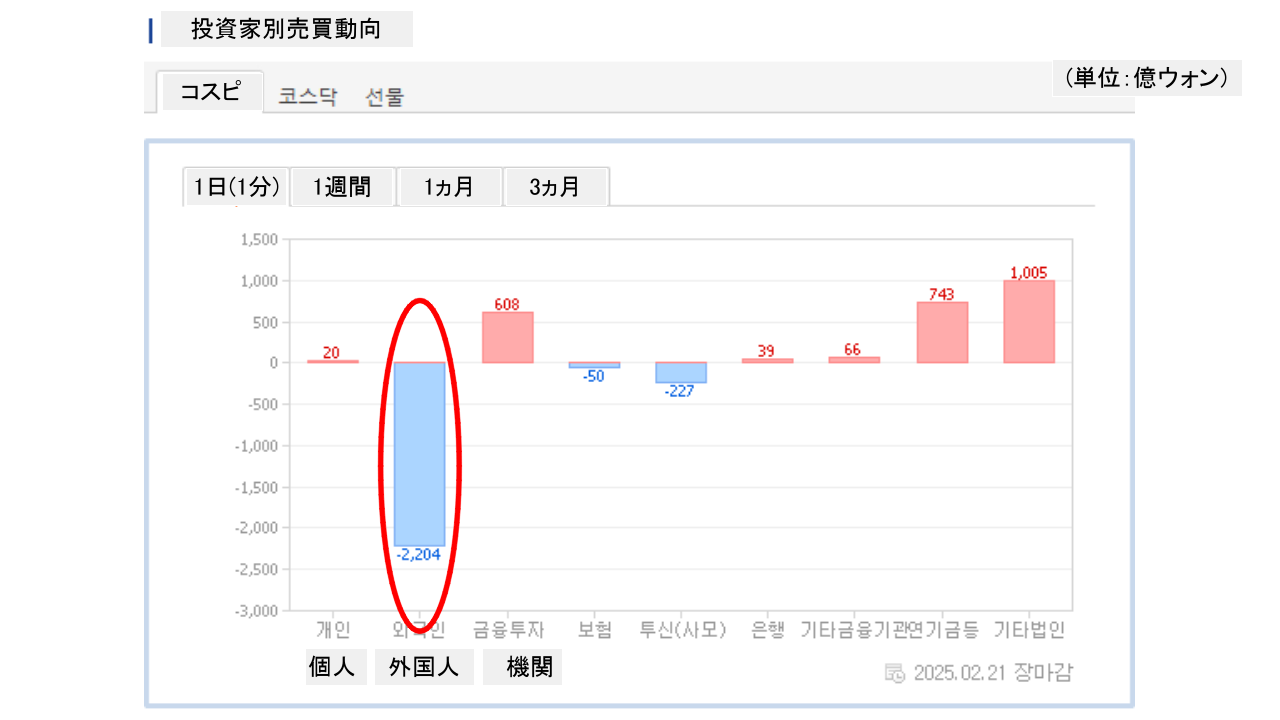Select the コスピ market tab
This screenshot has width=1280, height=720.
tap(210, 92)
